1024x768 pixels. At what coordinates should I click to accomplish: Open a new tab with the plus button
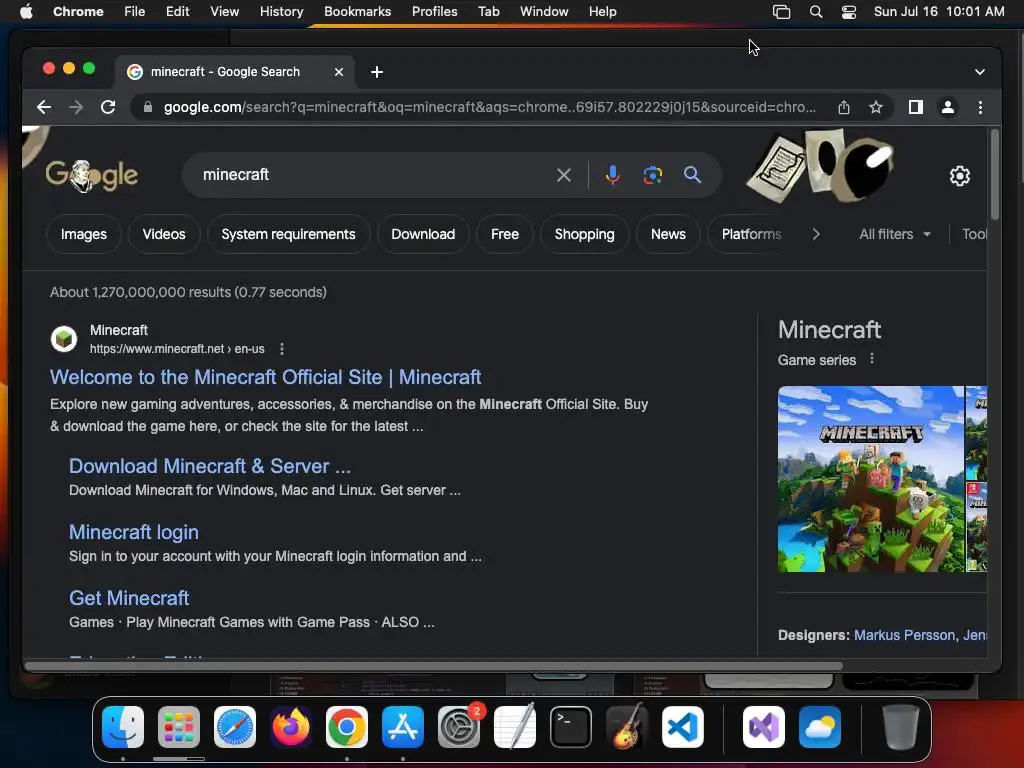click(377, 72)
